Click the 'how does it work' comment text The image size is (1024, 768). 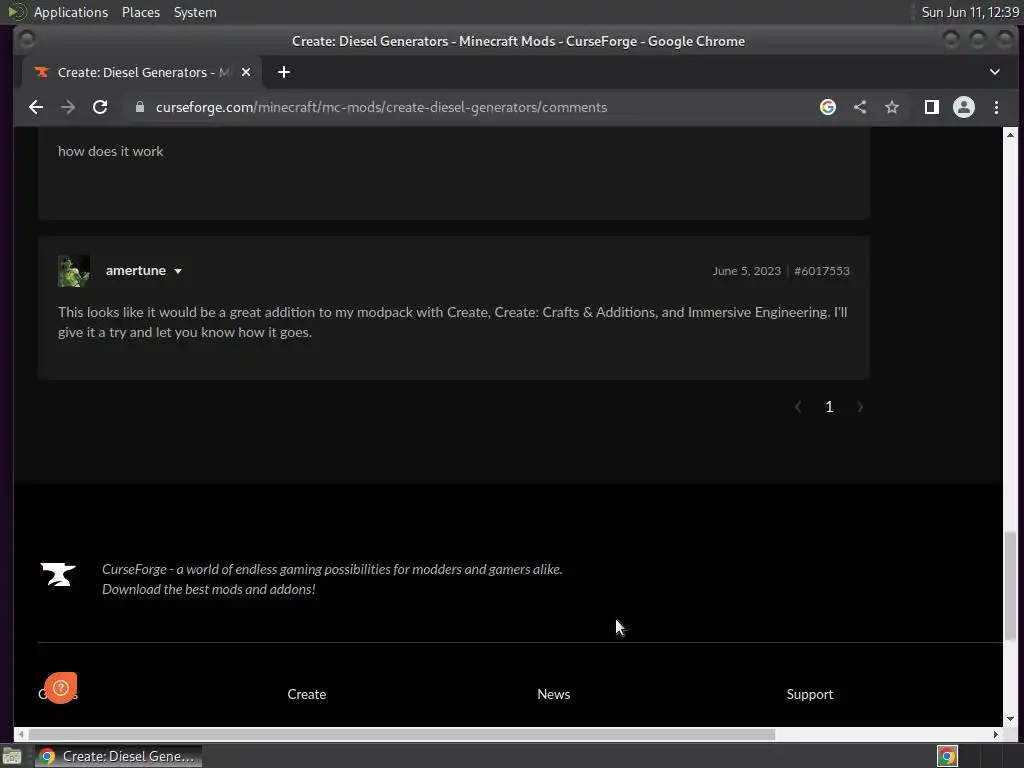[x=110, y=151]
